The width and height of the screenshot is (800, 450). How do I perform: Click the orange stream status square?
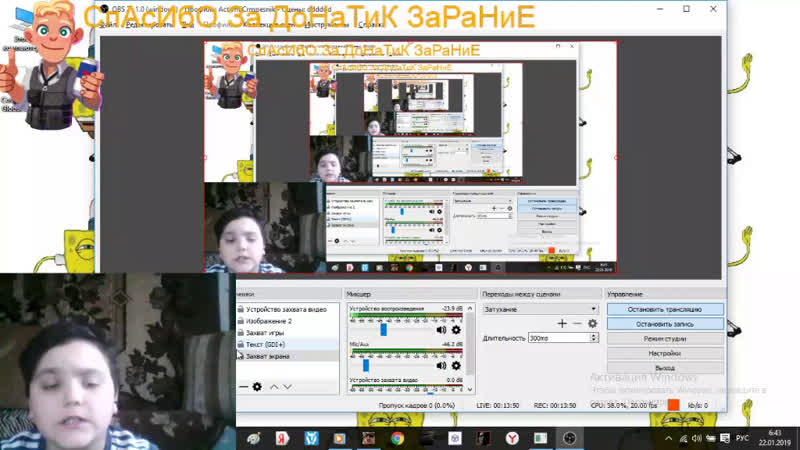673,405
